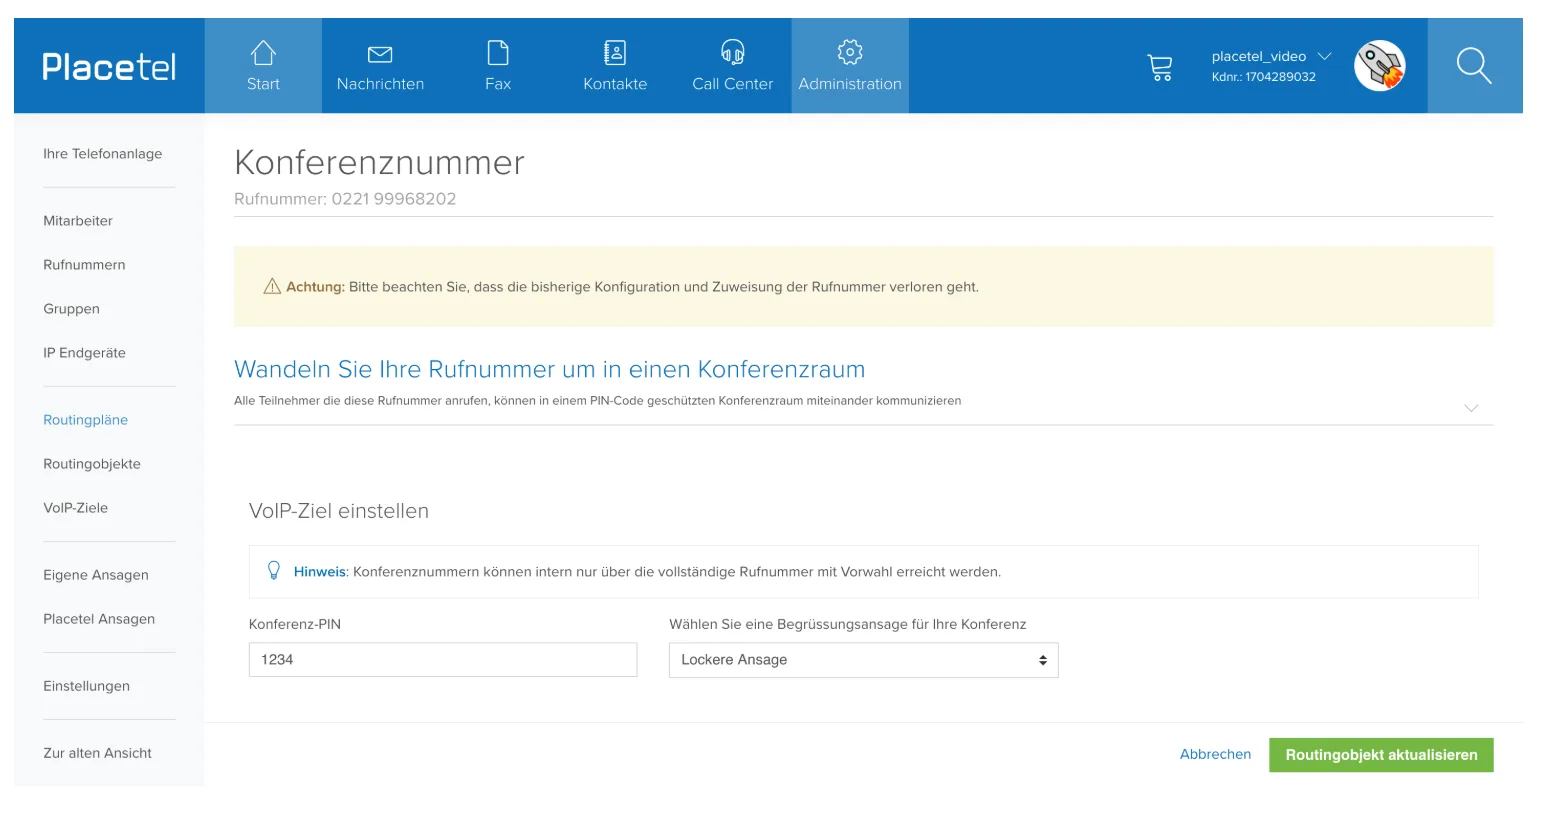Open Zur alten Ansicht link
Image resolution: width=1546 pixels, height=820 pixels.
pos(97,753)
